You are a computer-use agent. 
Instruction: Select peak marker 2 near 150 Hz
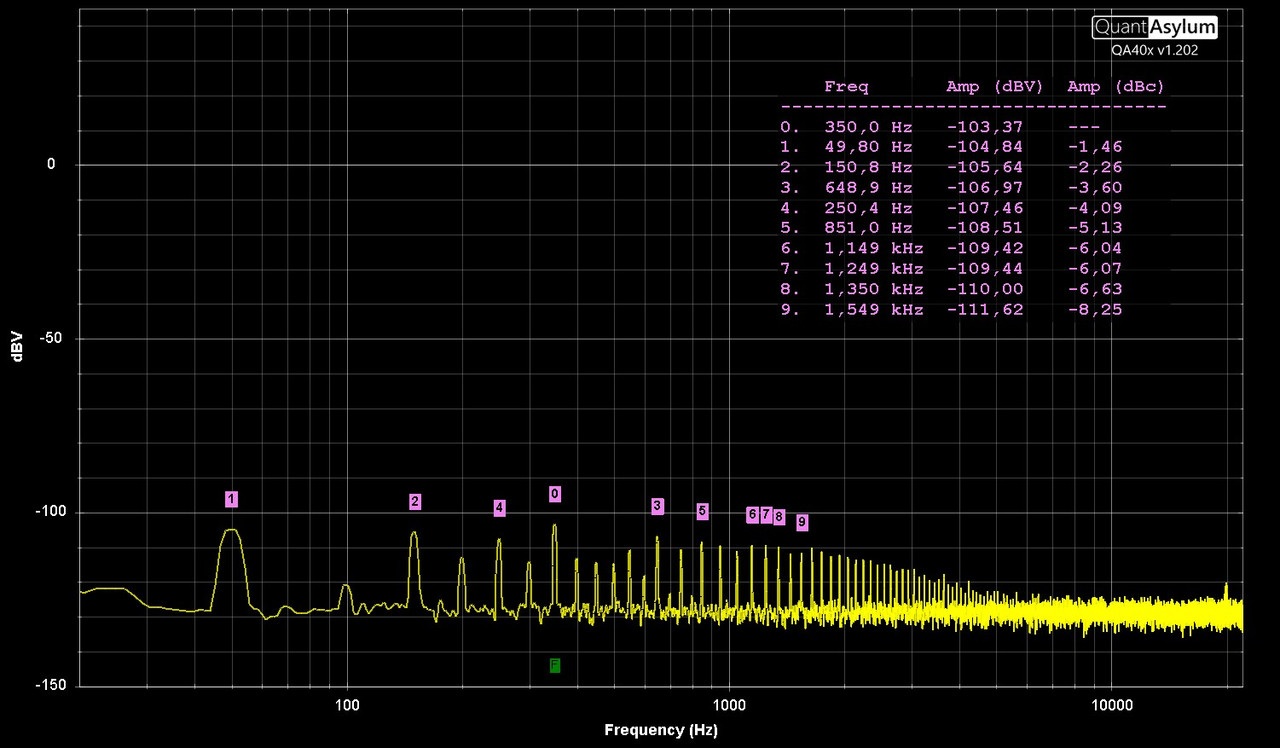(415, 502)
